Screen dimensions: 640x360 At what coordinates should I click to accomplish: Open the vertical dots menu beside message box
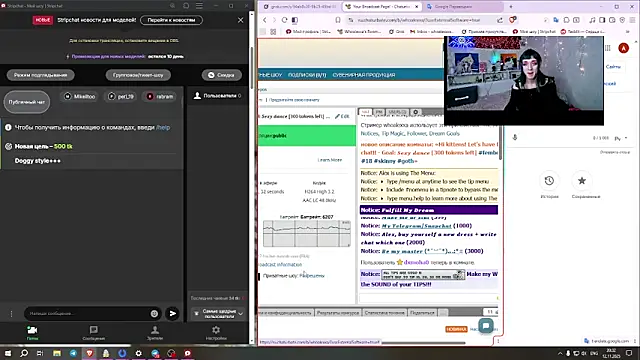click(x=11, y=313)
